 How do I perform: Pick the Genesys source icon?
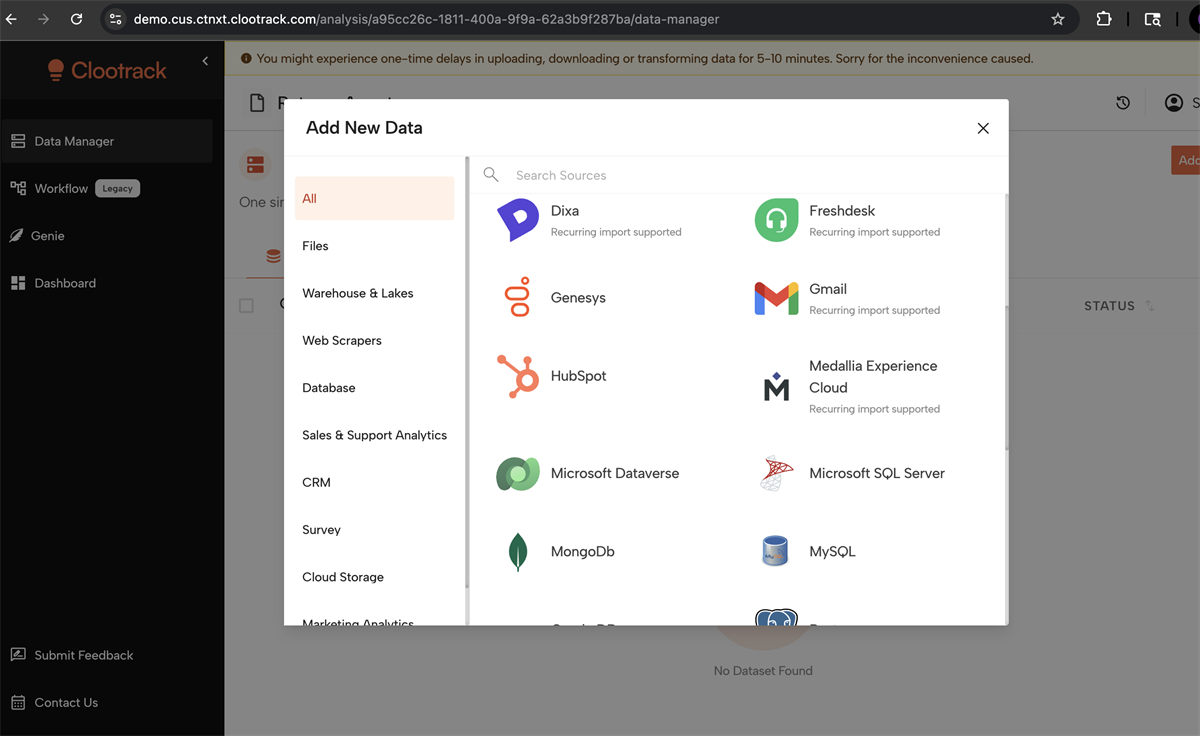coord(517,298)
